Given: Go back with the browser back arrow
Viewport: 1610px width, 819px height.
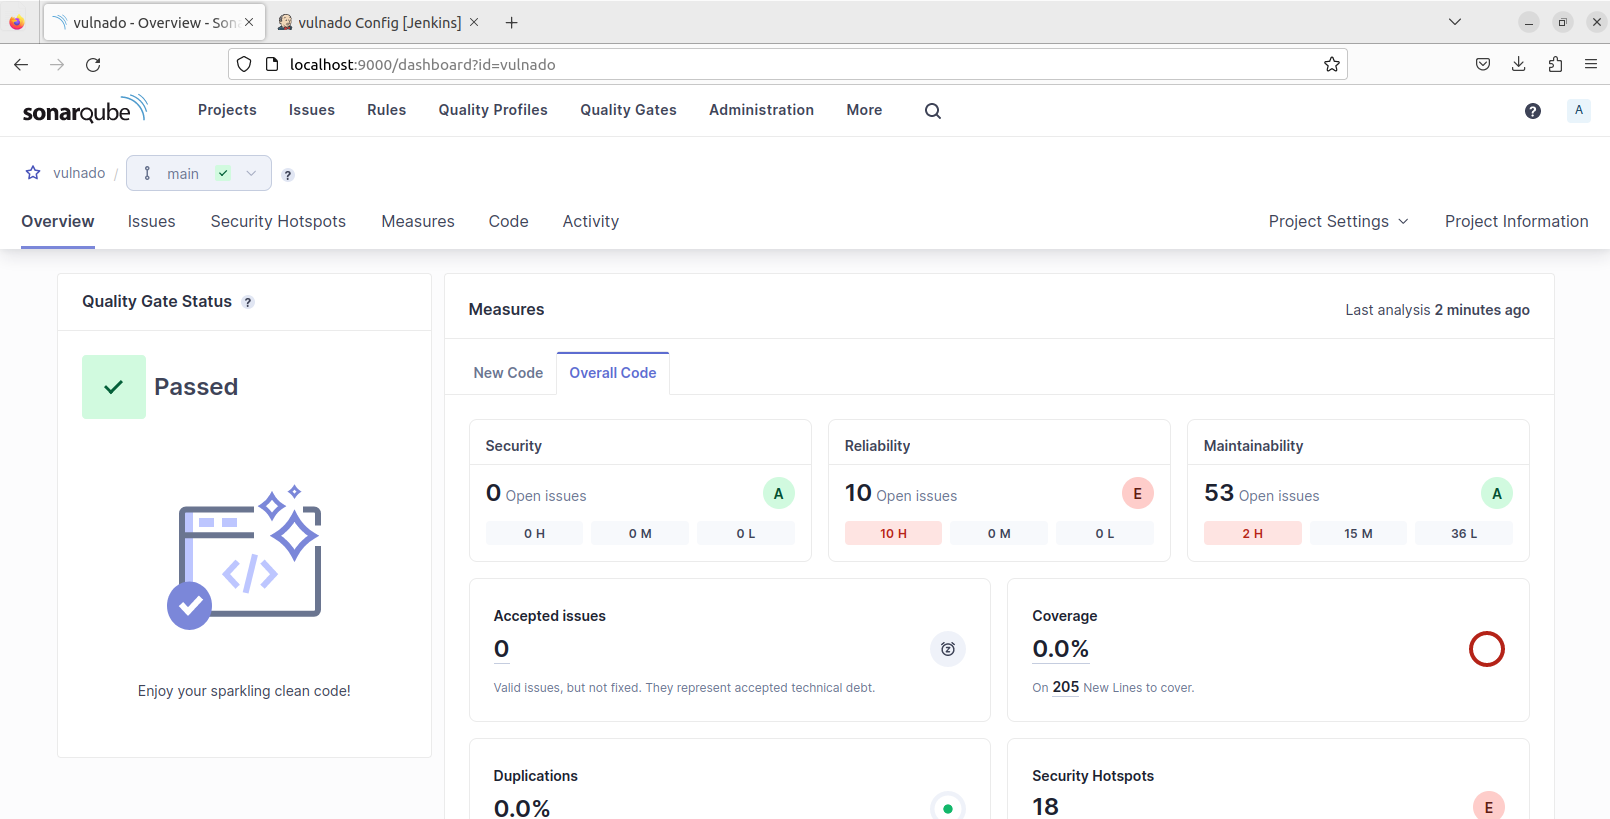Looking at the screenshot, I should [x=21, y=65].
